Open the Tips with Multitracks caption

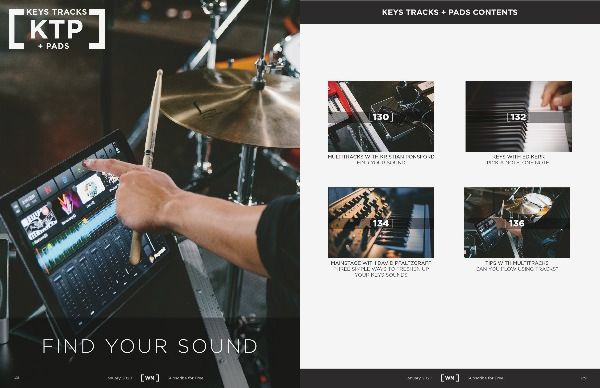tap(517, 266)
